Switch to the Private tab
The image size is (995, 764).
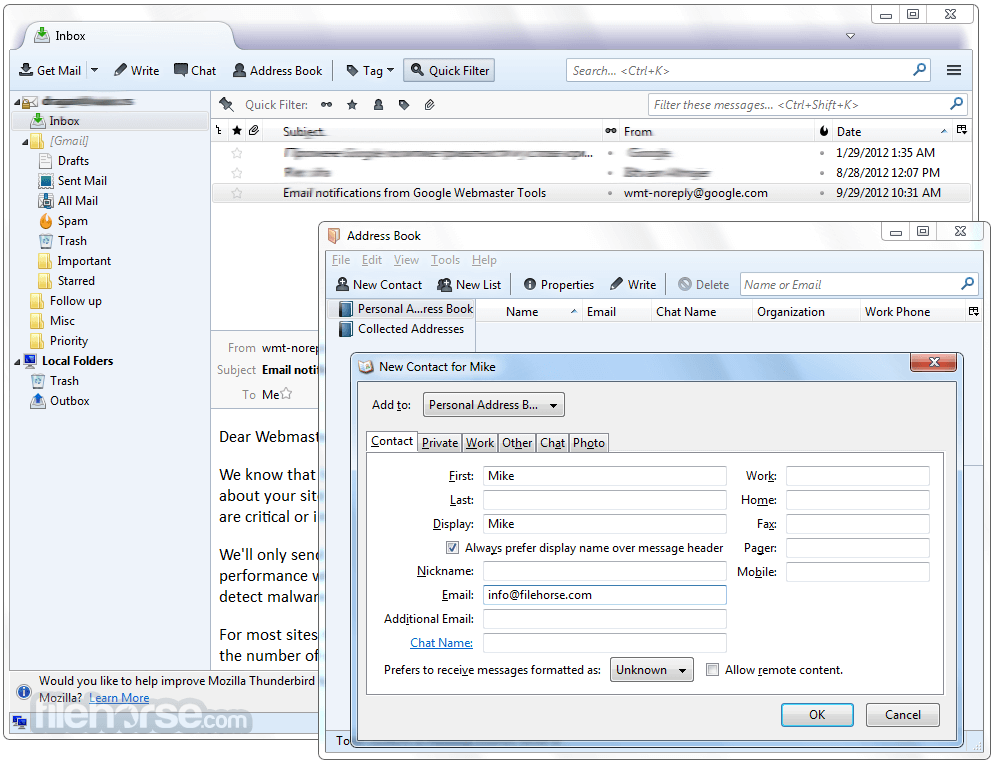point(440,443)
